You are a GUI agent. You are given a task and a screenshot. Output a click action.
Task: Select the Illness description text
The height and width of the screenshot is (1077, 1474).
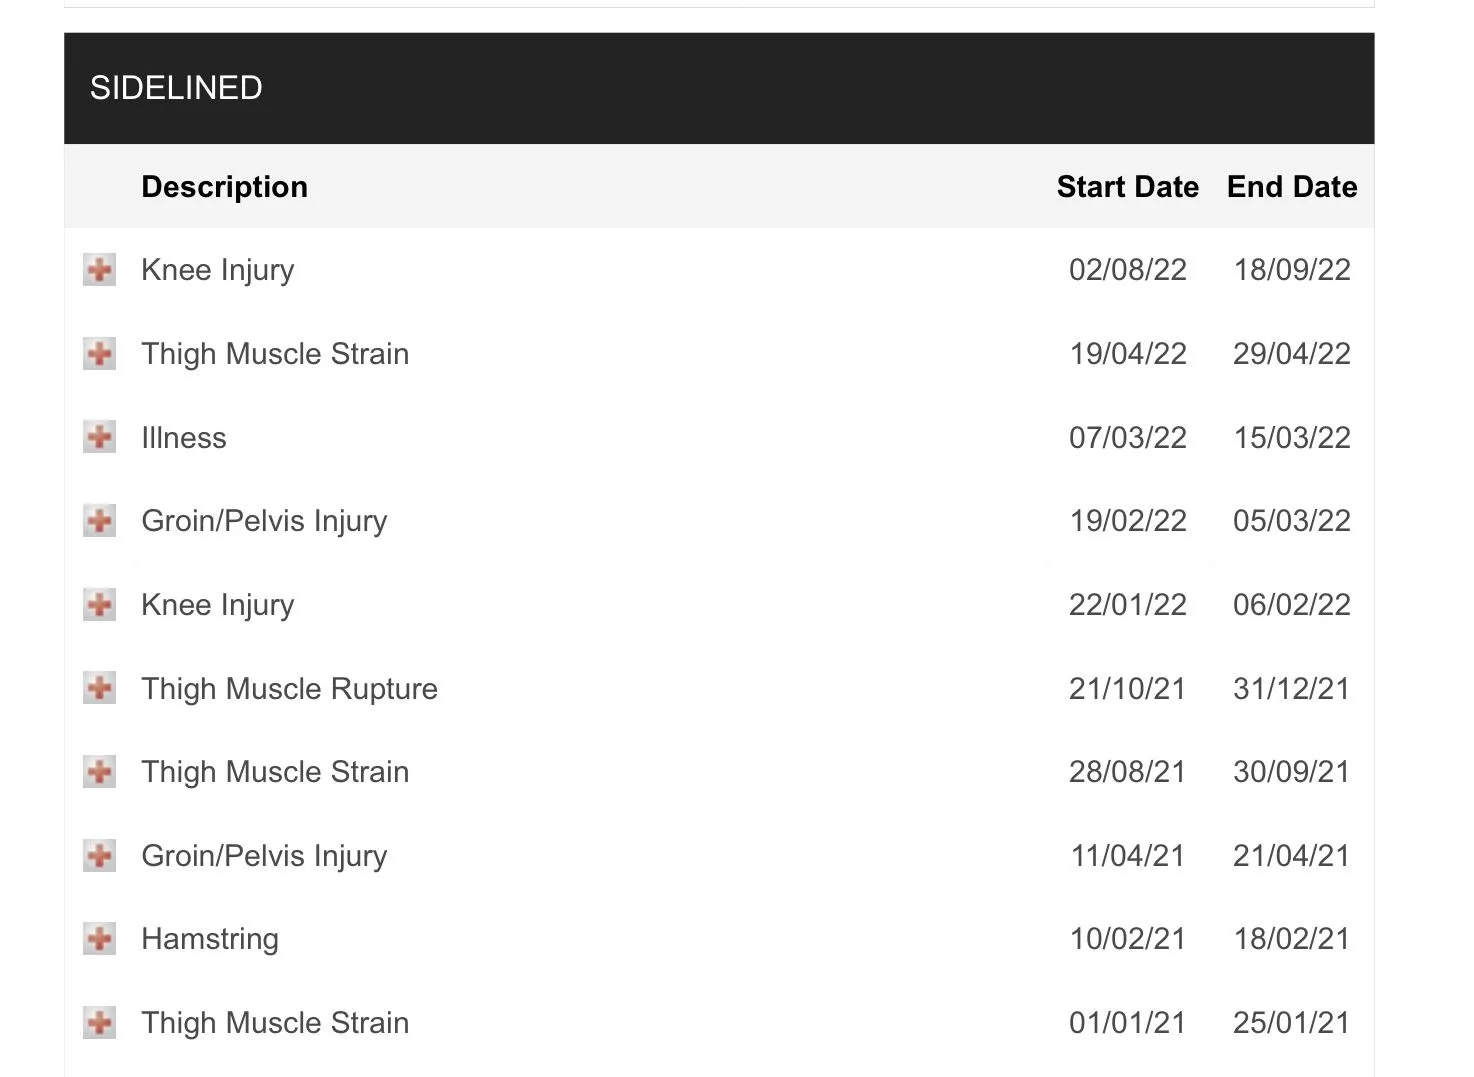(x=184, y=438)
